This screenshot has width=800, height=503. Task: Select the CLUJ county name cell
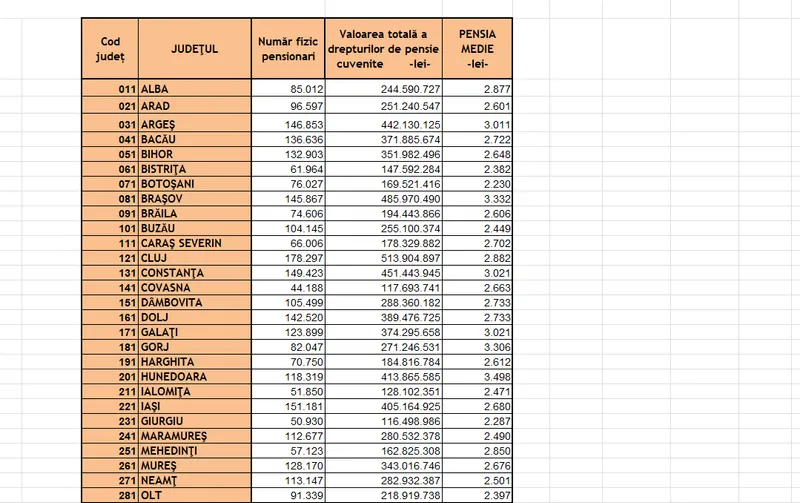(194, 258)
